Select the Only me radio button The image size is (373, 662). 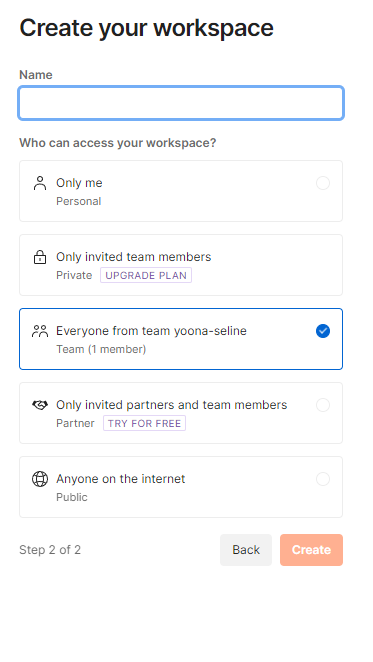(323, 183)
